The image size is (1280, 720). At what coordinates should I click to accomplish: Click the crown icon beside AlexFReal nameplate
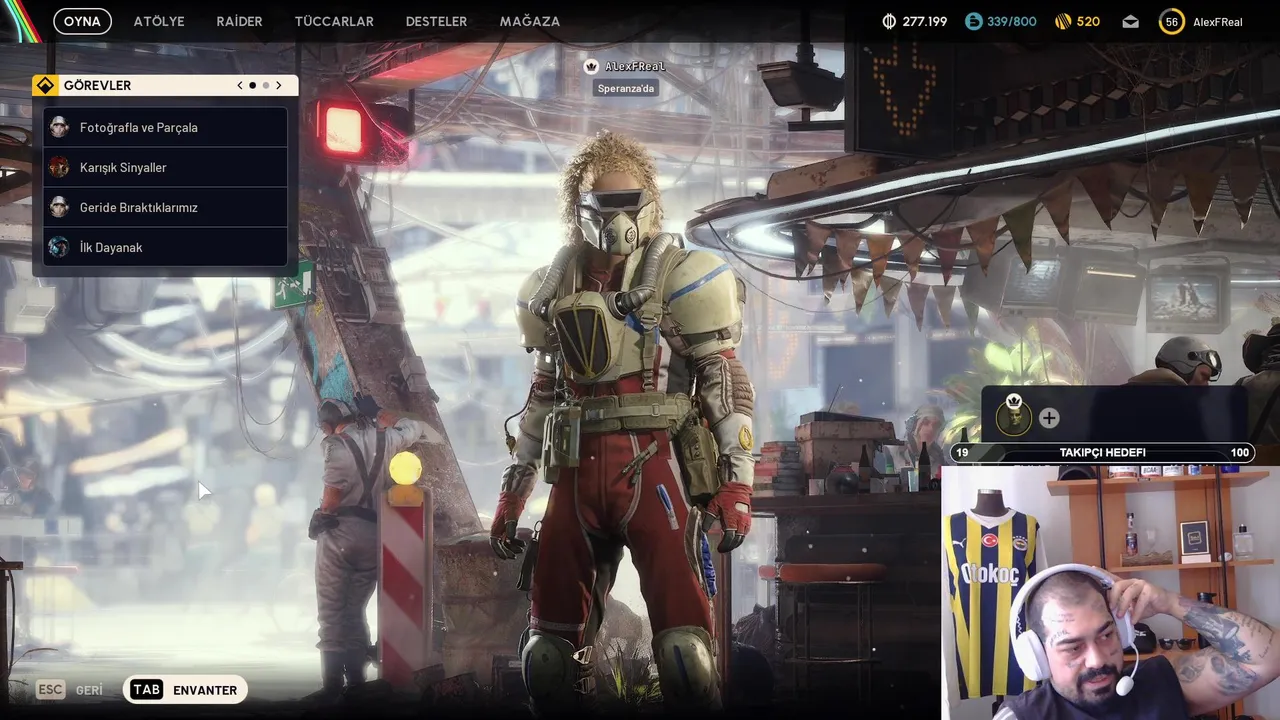(591, 66)
